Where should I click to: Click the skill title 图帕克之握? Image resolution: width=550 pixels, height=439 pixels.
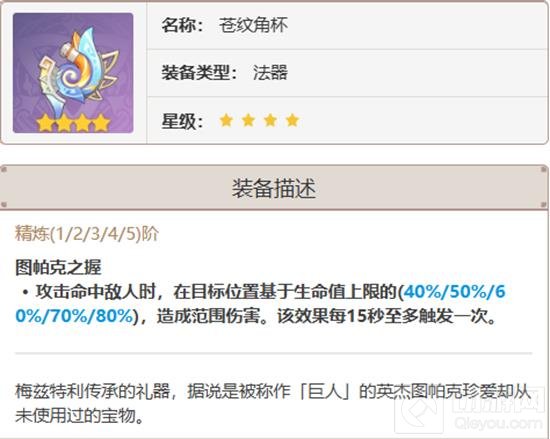pos(58,268)
